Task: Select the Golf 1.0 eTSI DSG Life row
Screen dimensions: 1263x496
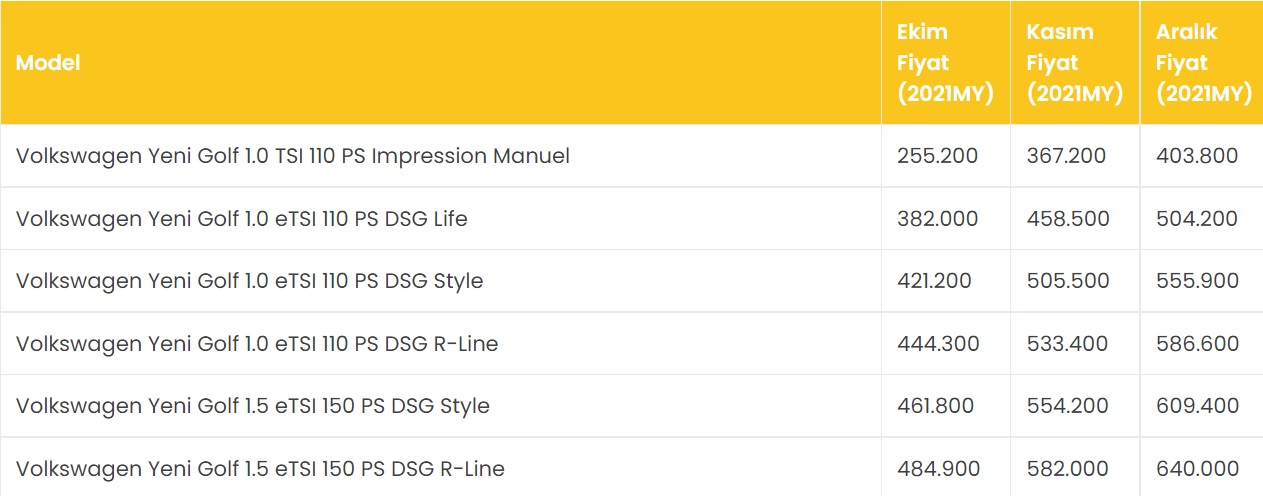Action: click(x=241, y=218)
